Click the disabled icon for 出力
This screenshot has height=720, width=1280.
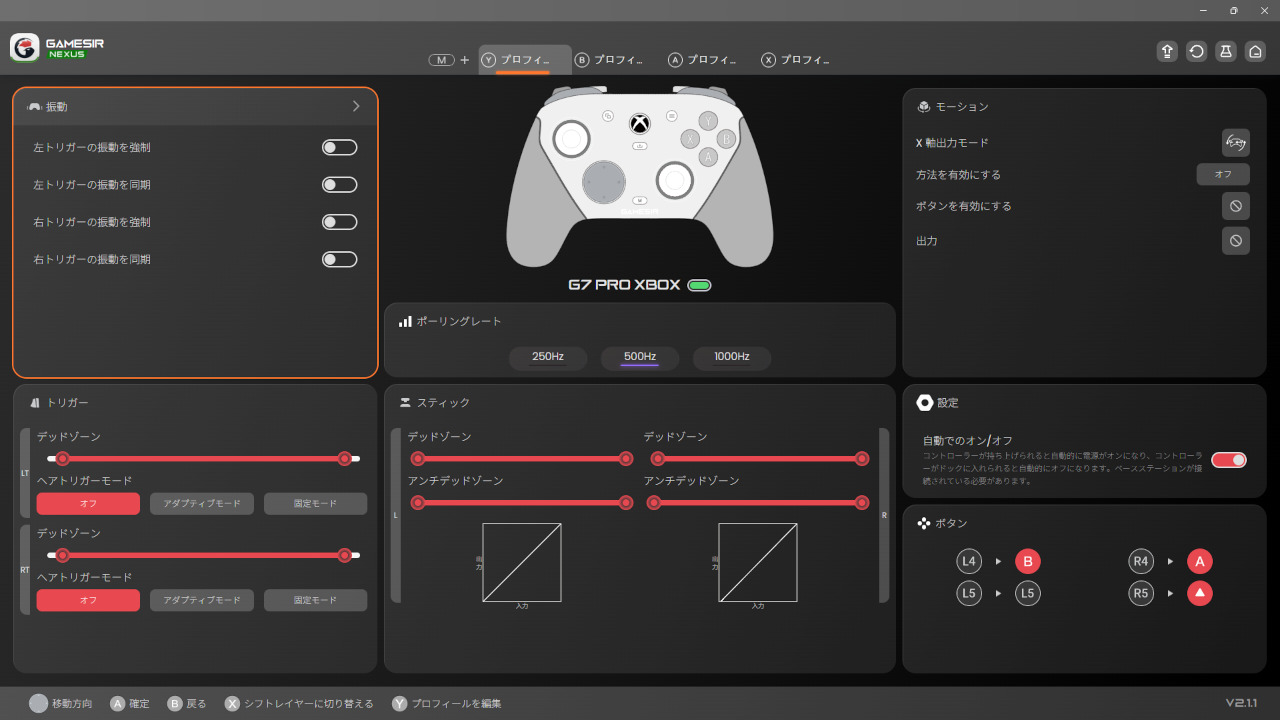pos(1236,241)
